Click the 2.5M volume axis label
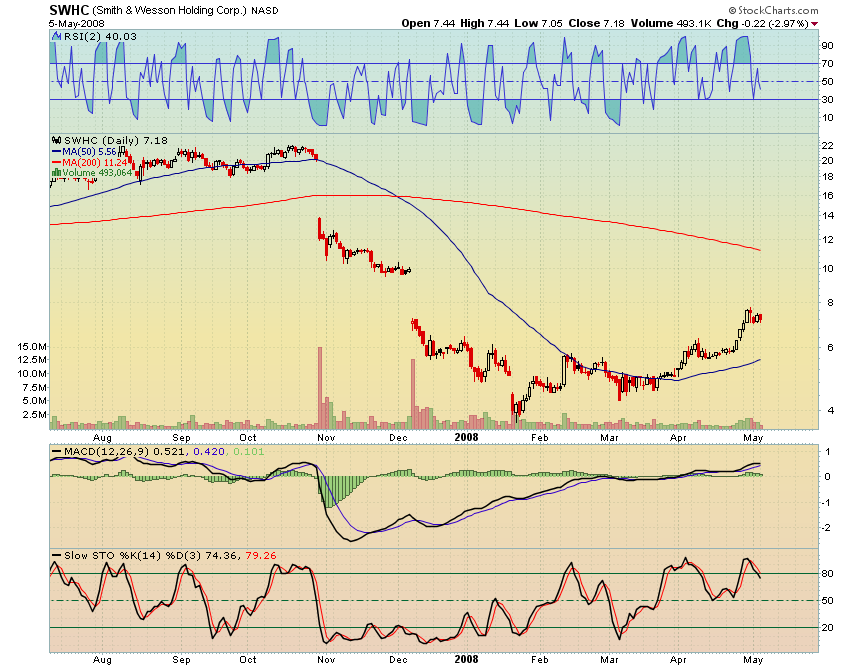Viewport: 850px width, 668px height. 35,414
